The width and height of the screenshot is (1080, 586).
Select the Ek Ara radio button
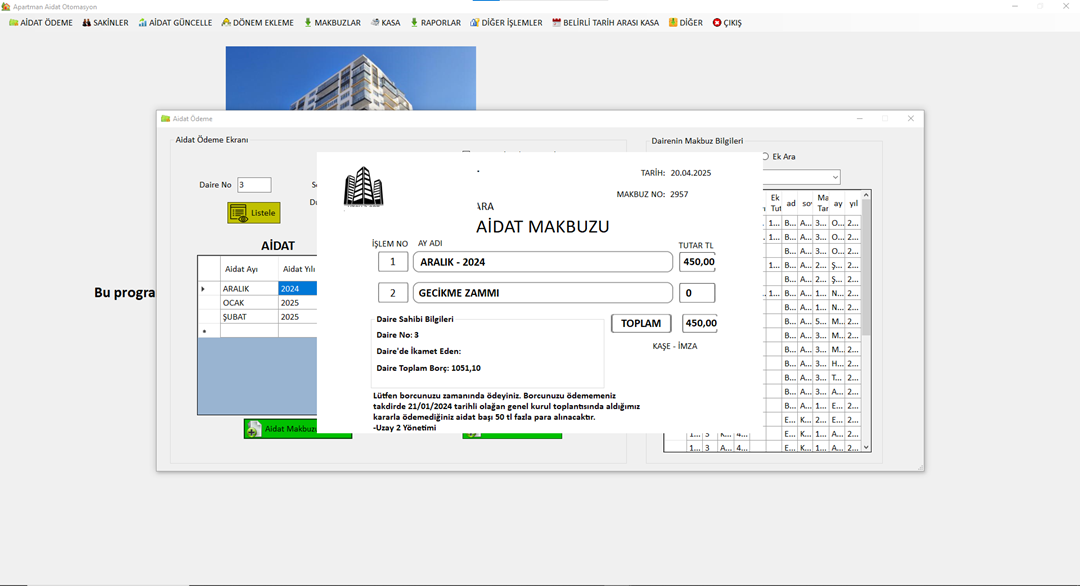pos(766,156)
